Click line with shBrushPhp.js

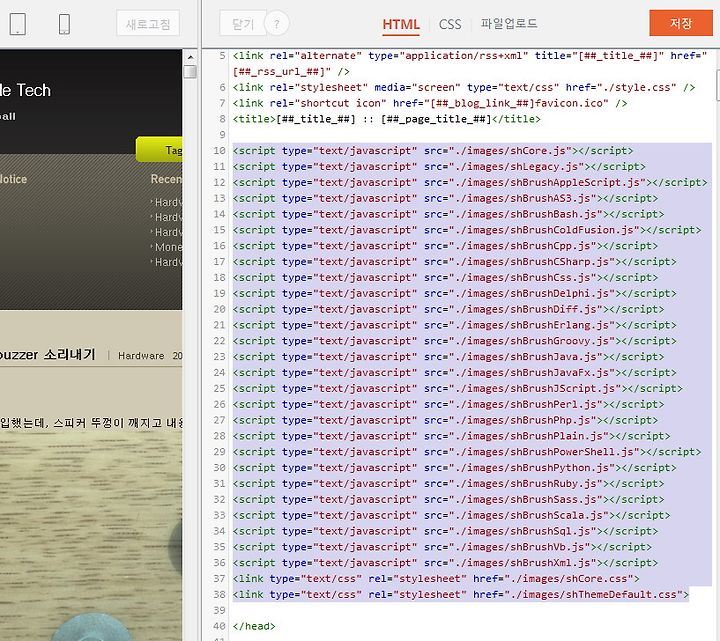[x=445, y=420]
